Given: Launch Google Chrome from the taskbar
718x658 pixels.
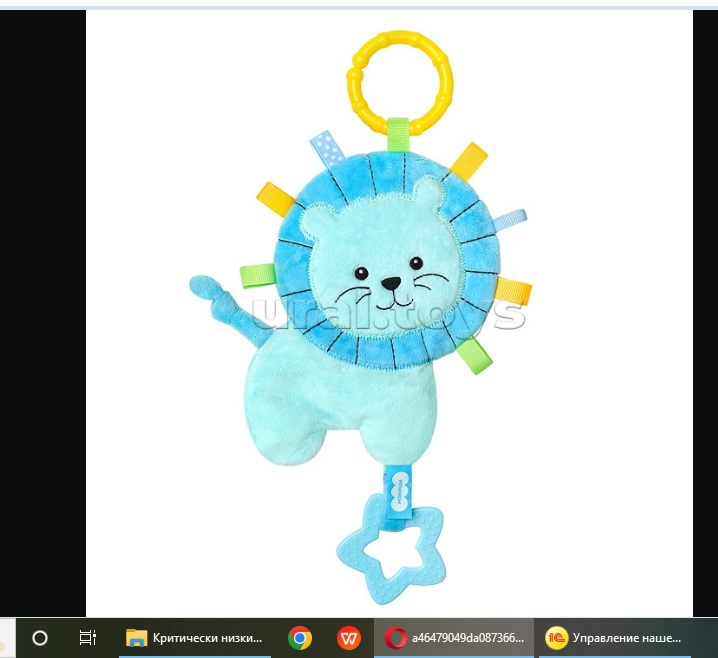Looking at the screenshot, I should pos(300,637).
